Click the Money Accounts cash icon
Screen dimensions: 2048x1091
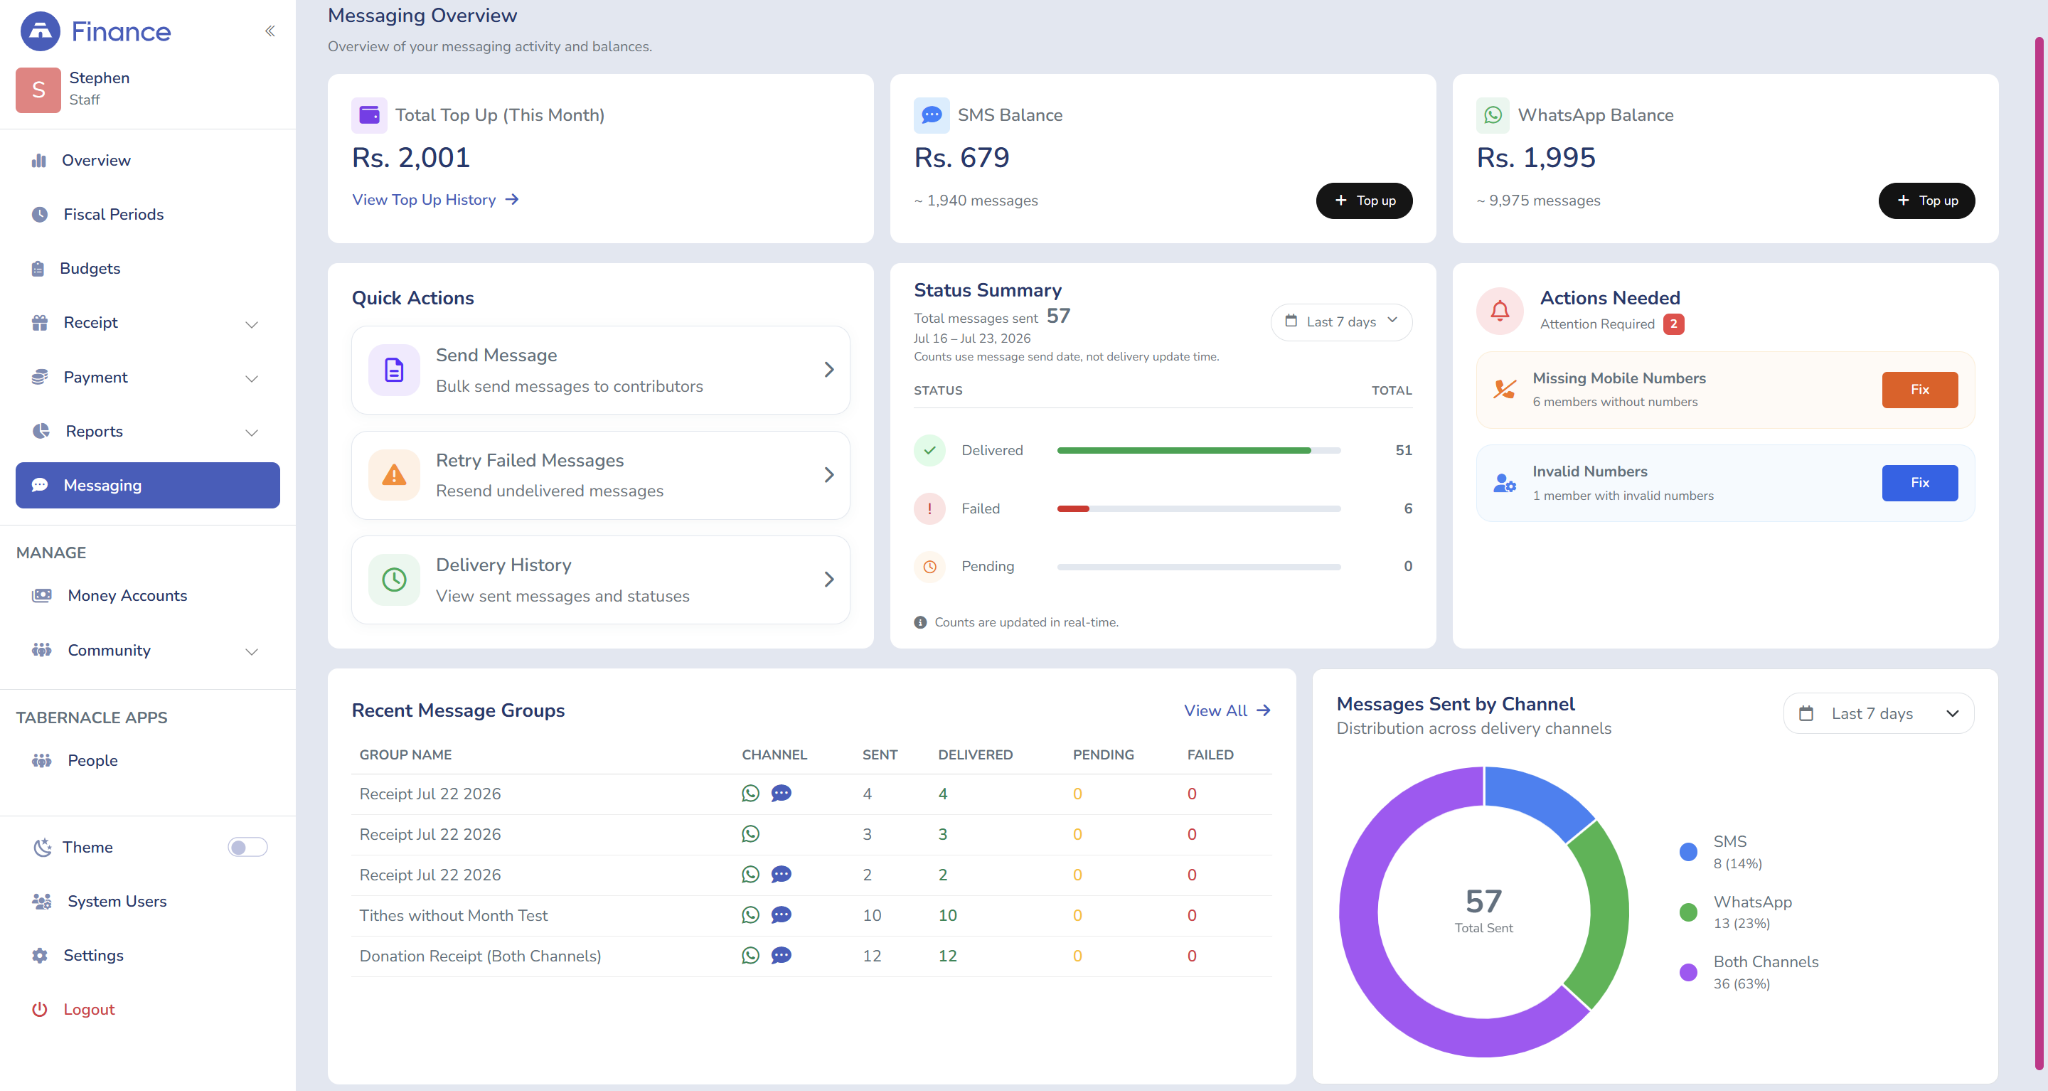point(41,595)
